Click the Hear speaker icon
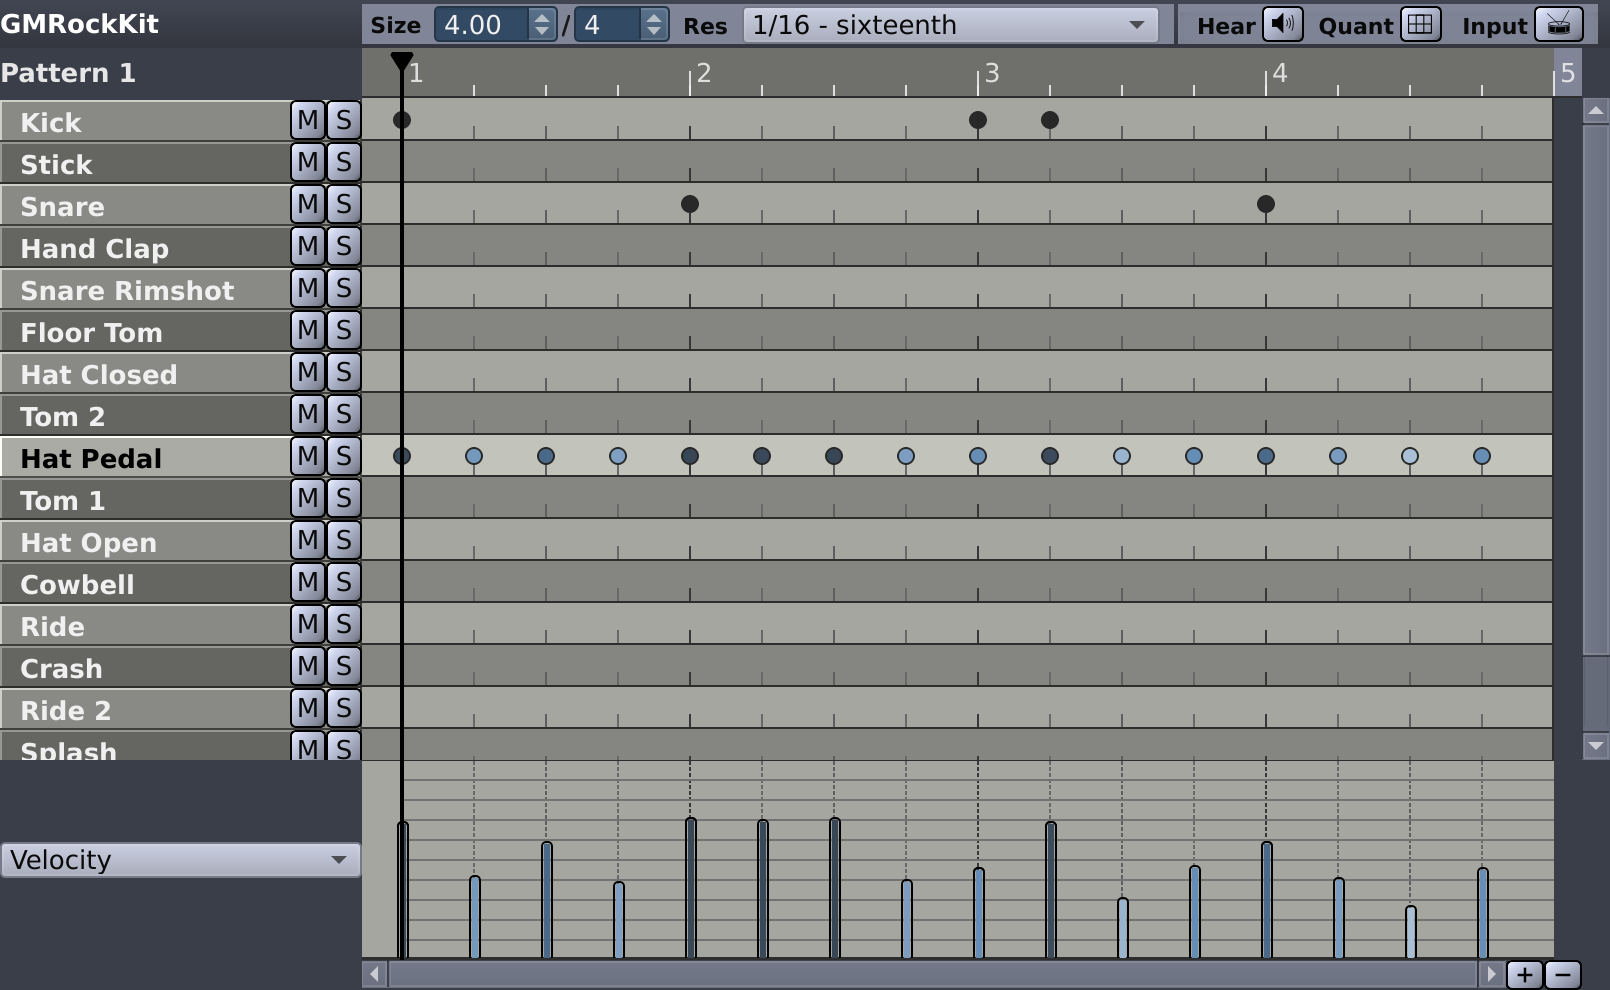The width and height of the screenshot is (1610, 990). coord(1284,24)
